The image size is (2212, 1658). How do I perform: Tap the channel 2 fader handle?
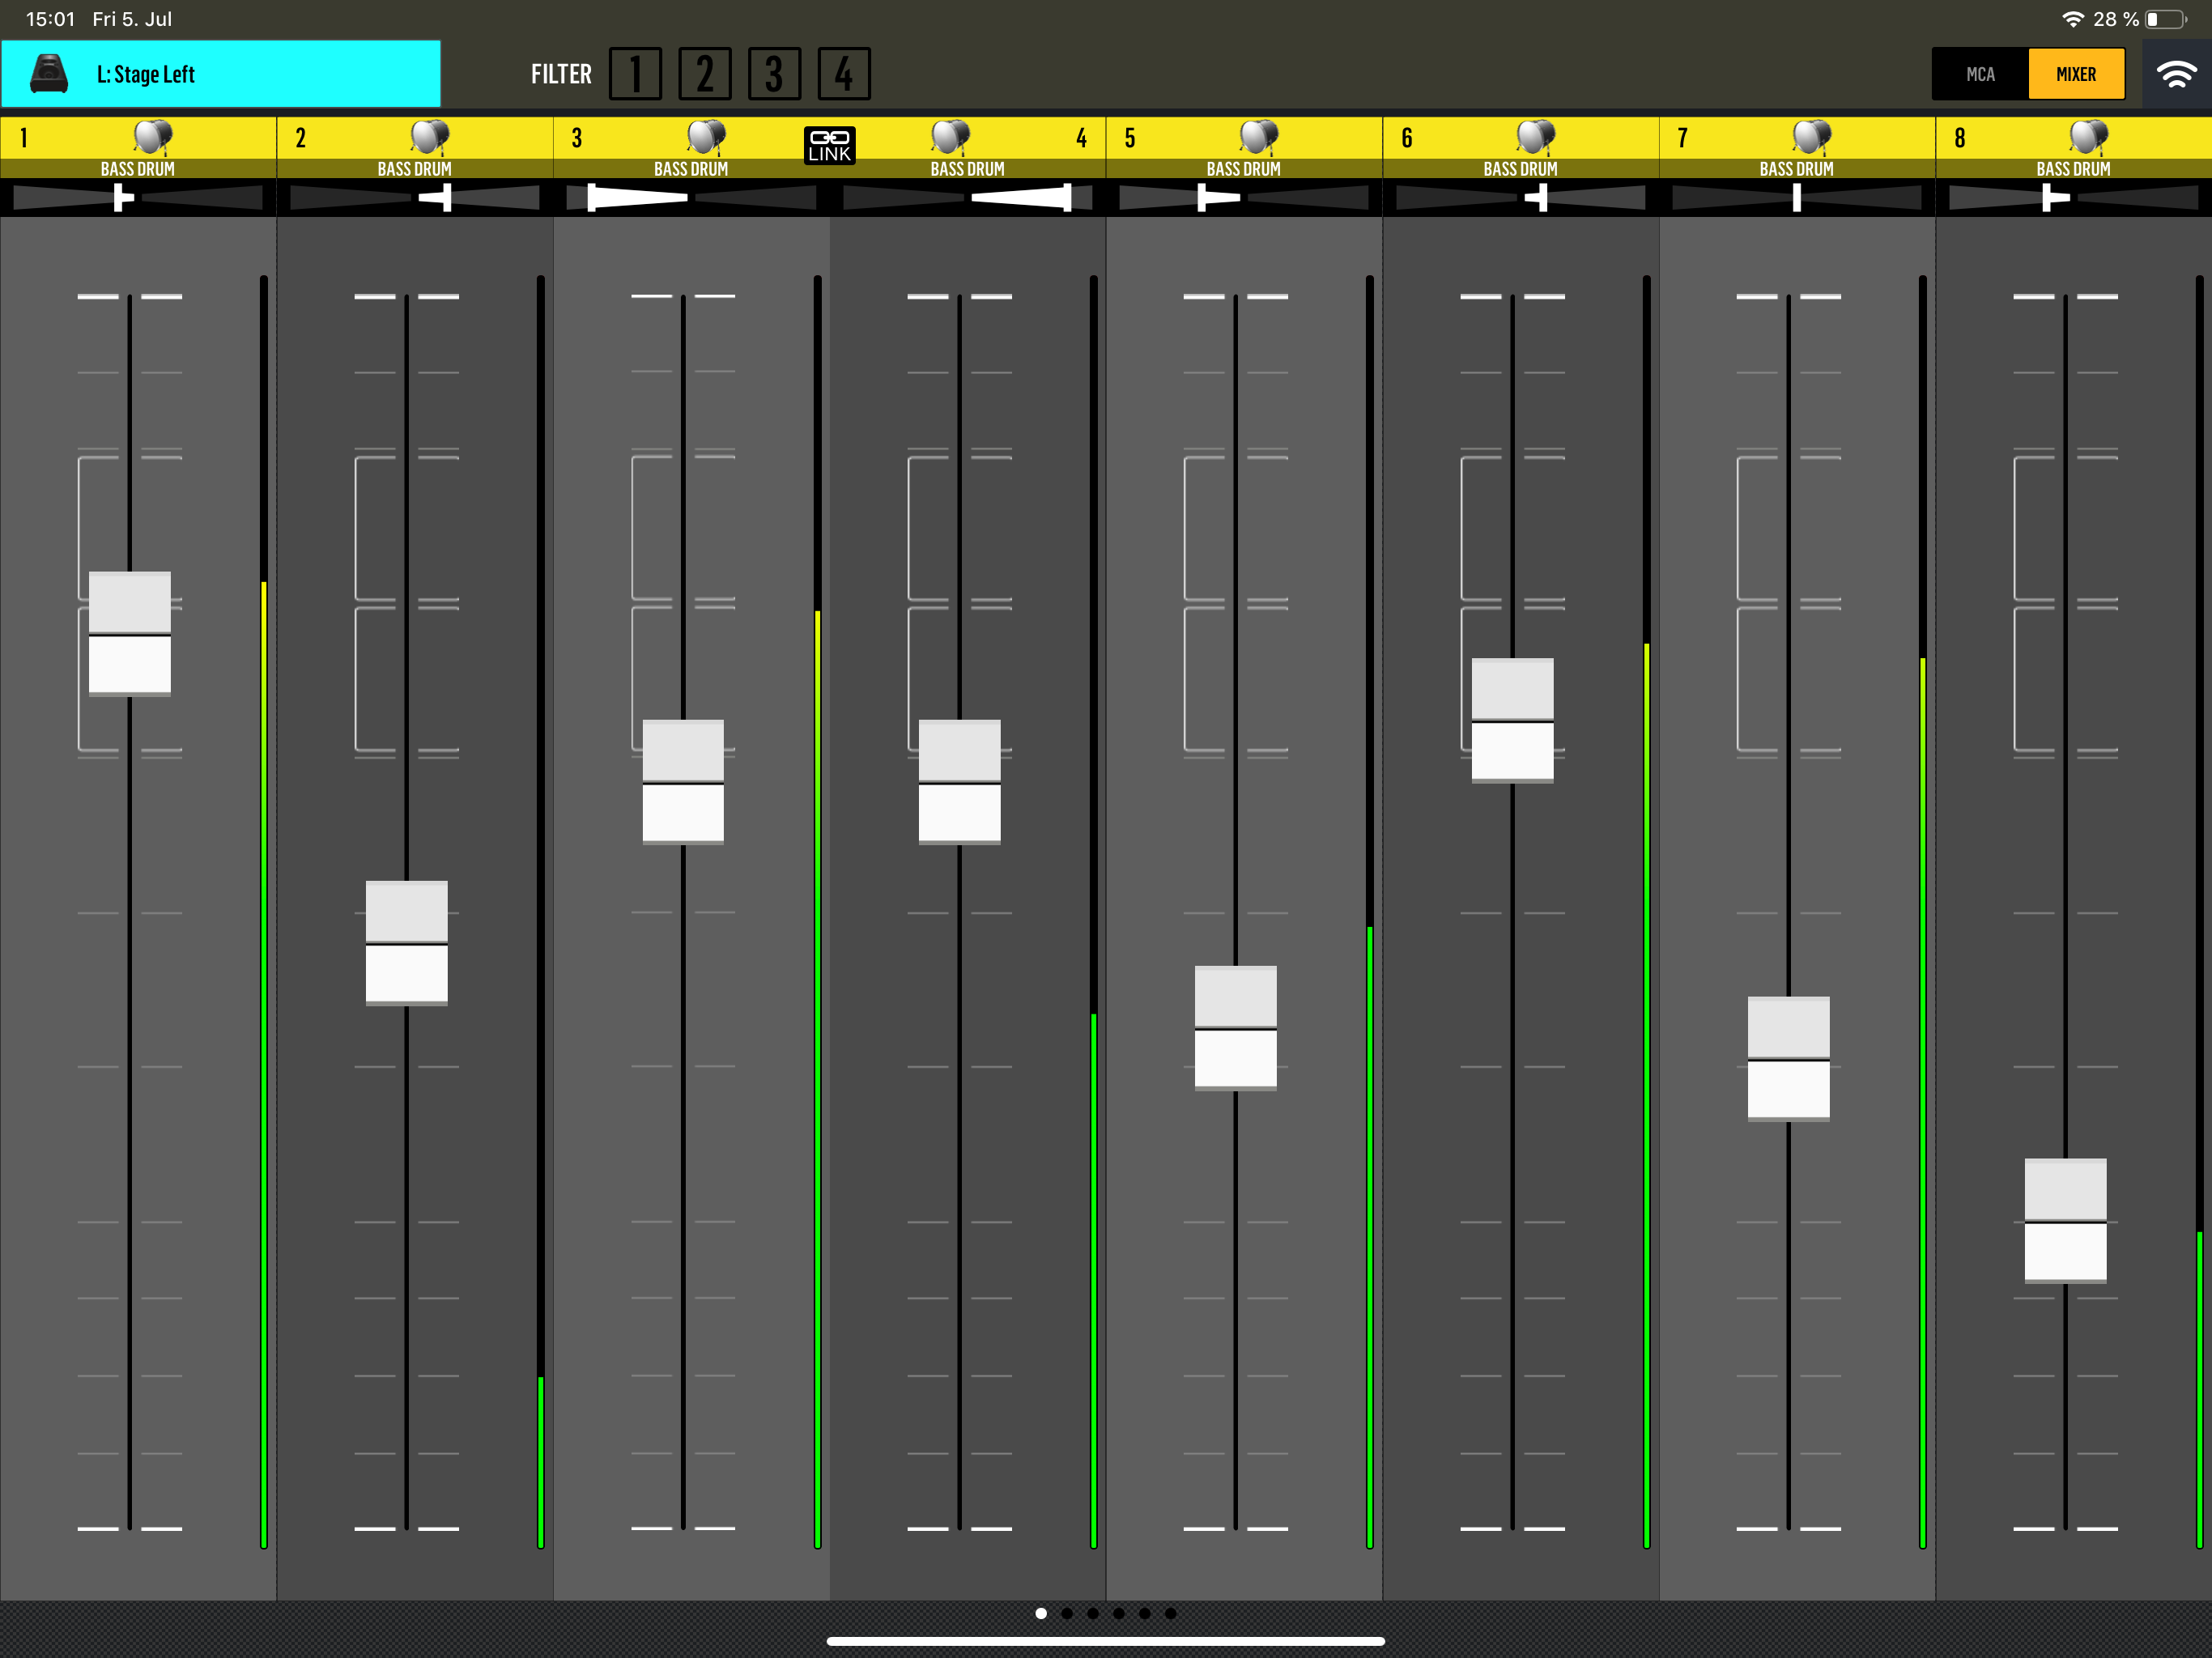406,942
